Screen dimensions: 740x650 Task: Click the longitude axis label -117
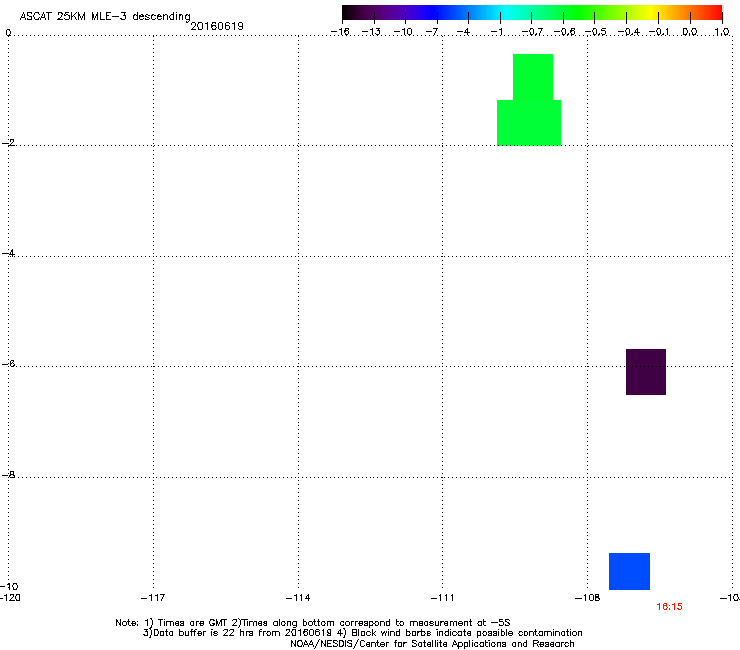click(x=153, y=598)
